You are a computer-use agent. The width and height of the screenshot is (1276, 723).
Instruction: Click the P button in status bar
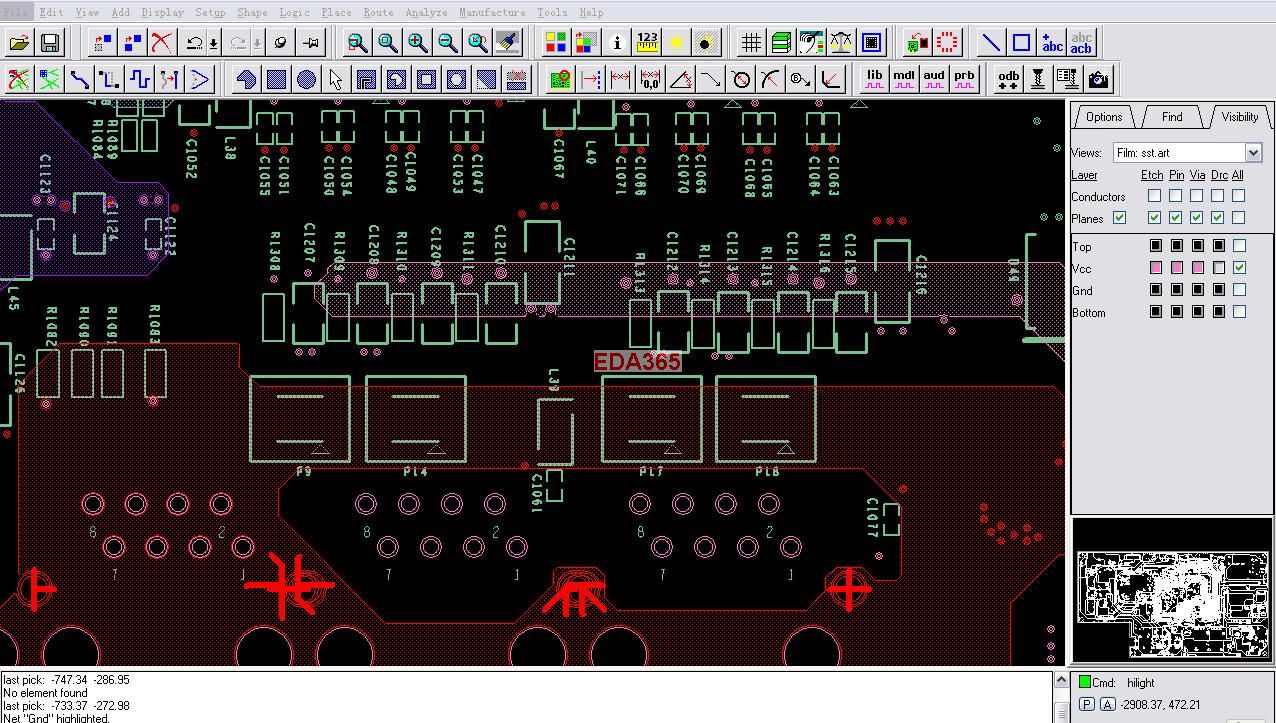[x=1087, y=704]
